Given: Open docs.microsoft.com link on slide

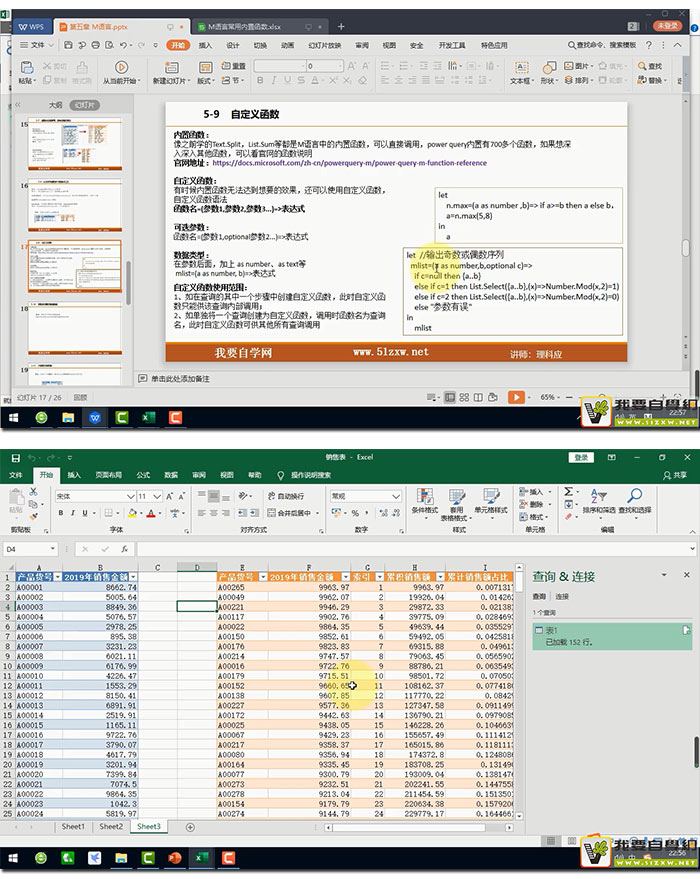Looking at the screenshot, I should [350, 163].
